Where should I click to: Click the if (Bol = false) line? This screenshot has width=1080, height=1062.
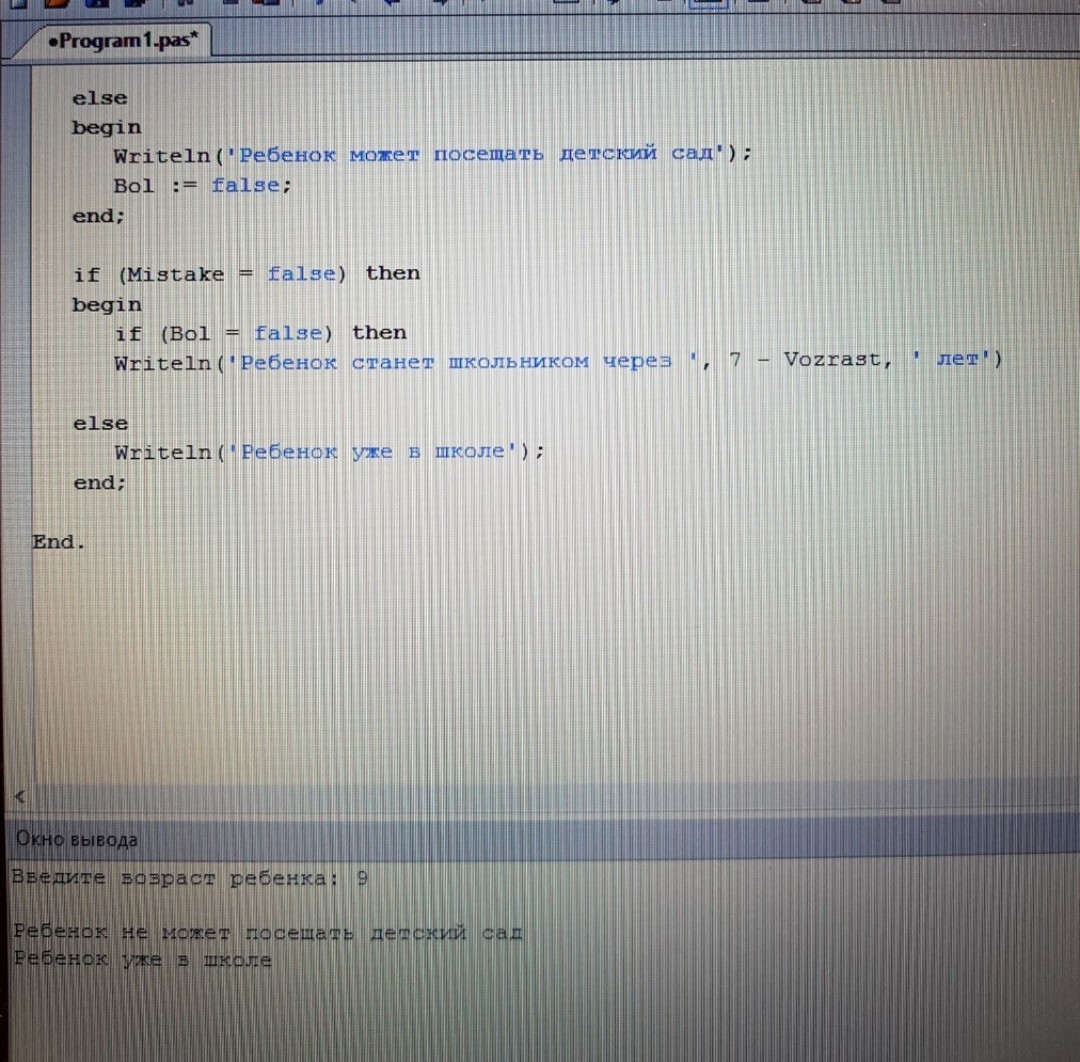(260, 333)
